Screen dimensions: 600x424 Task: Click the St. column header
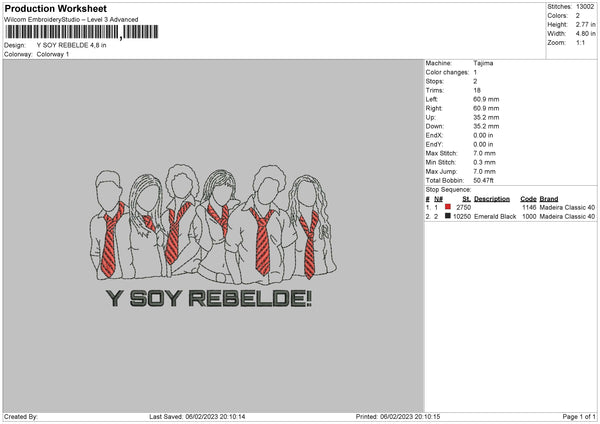click(x=466, y=199)
